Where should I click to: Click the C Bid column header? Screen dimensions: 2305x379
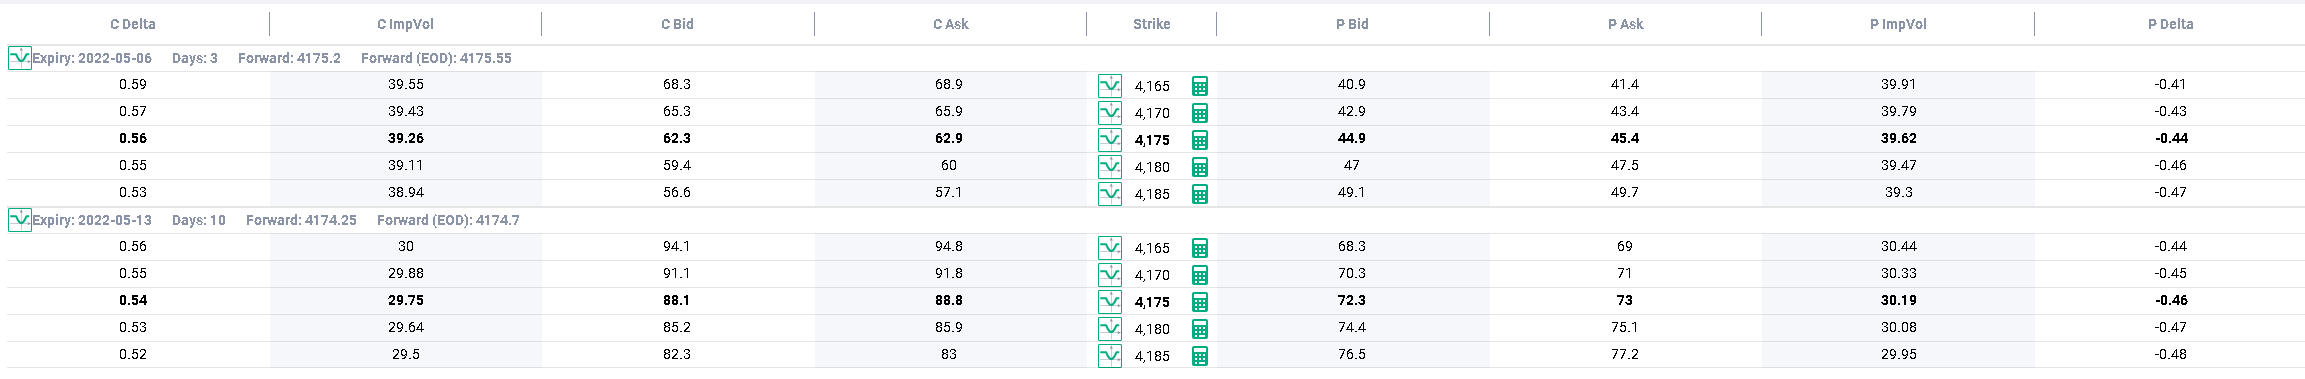(677, 24)
